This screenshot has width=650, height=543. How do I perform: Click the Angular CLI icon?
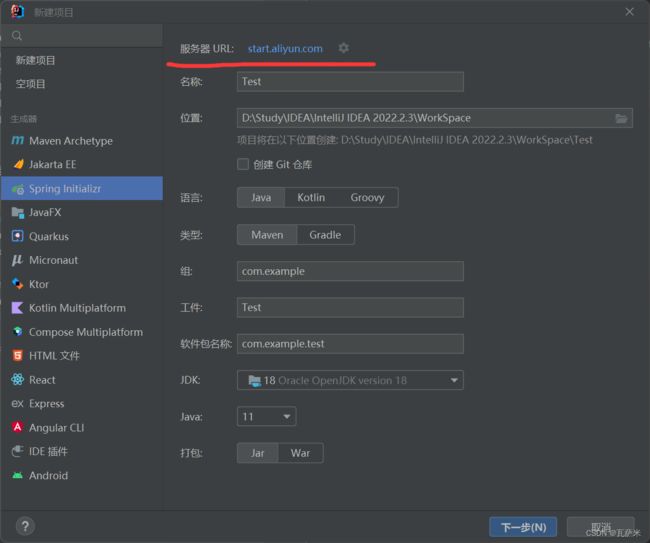pos(17,427)
